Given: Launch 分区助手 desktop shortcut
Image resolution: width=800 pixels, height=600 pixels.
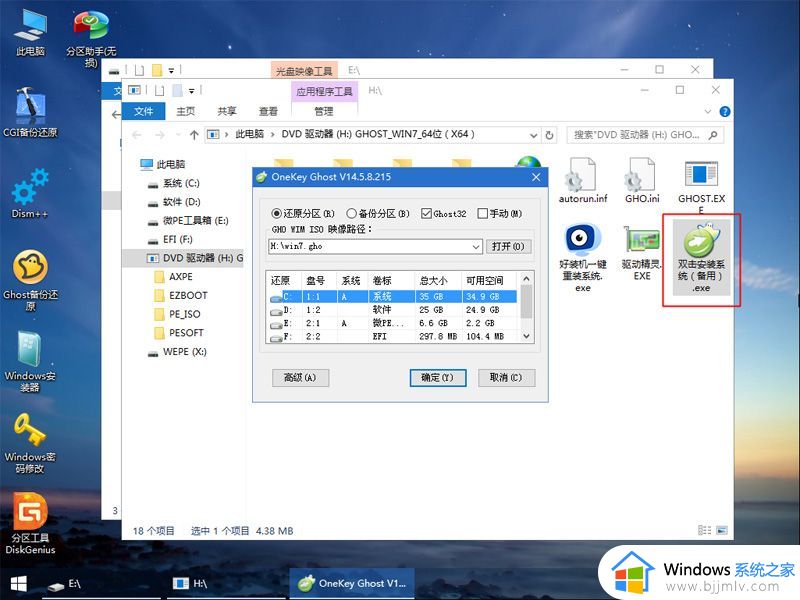Looking at the screenshot, I should coord(91,38).
